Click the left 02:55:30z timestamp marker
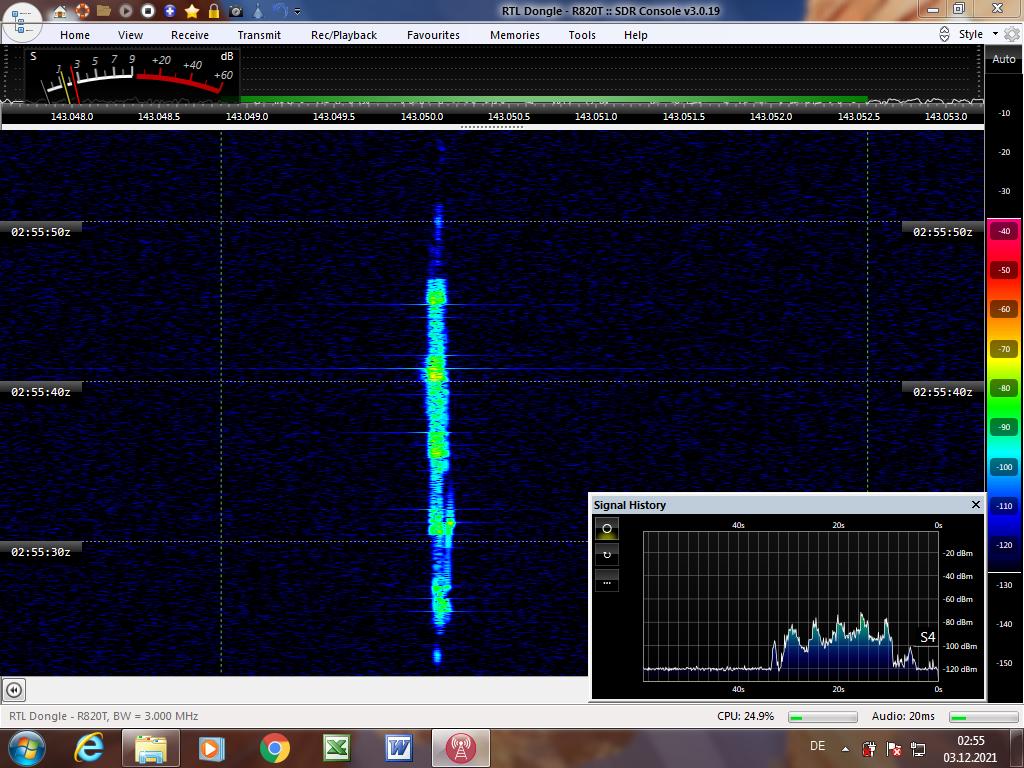The width and height of the screenshot is (1024, 768). tap(40, 552)
